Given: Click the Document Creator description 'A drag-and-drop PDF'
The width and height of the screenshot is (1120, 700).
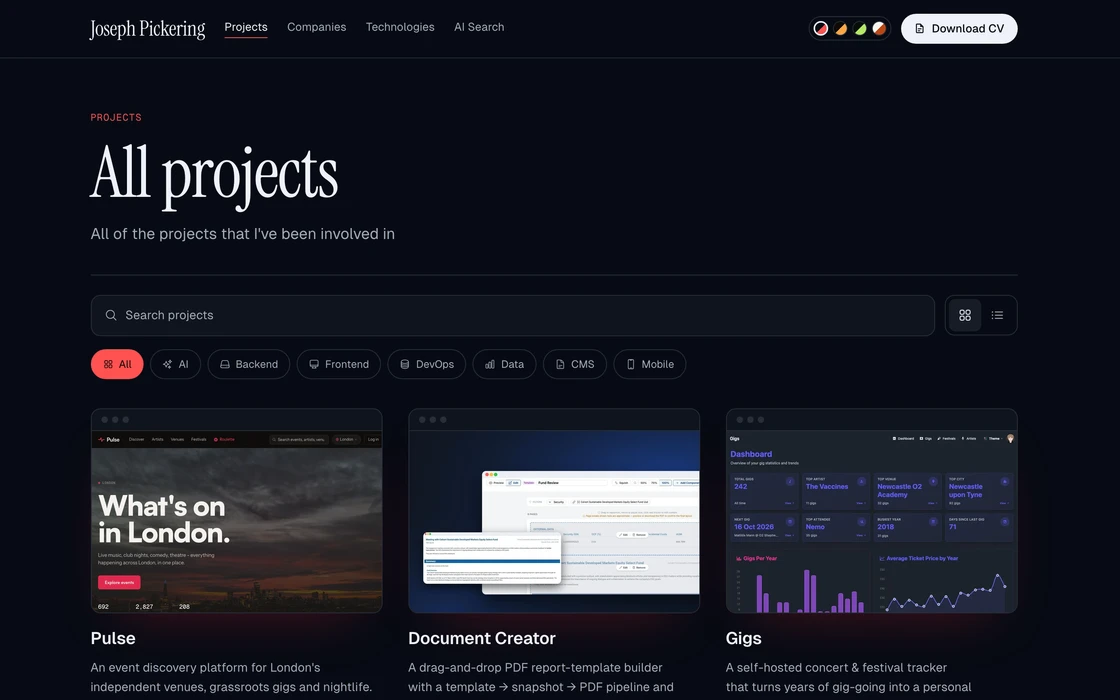Looking at the screenshot, I should pos(541,677).
